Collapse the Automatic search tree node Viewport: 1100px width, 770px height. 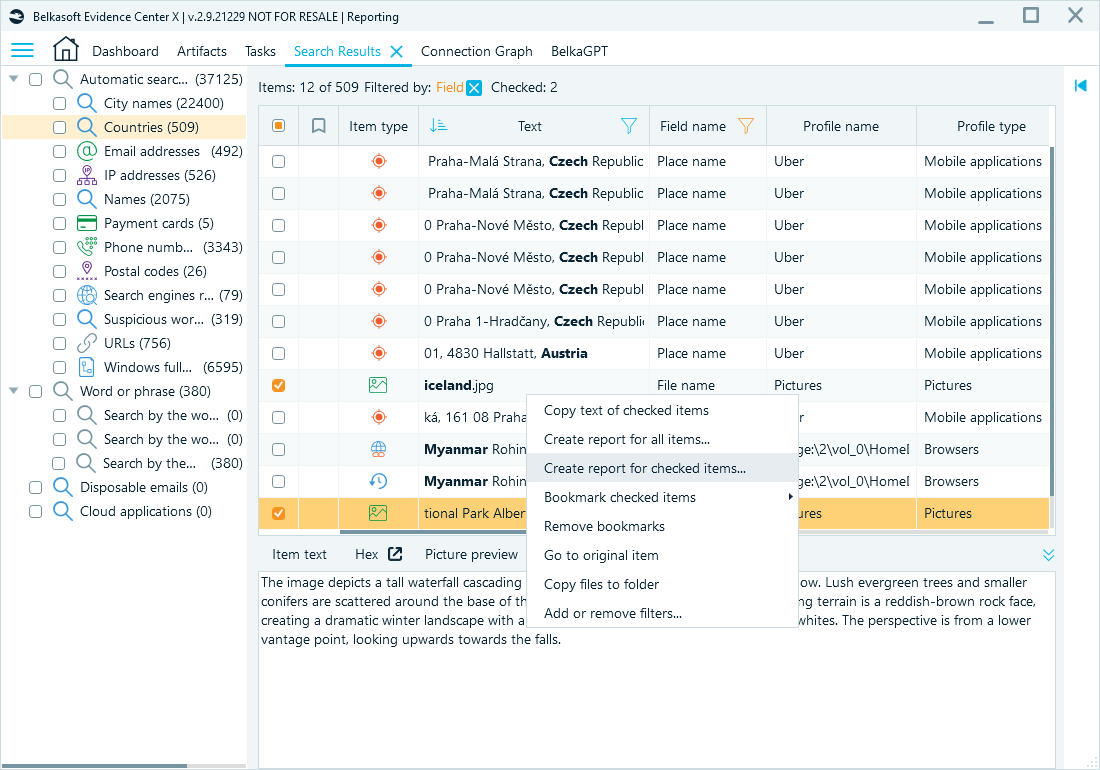click(x=14, y=78)
